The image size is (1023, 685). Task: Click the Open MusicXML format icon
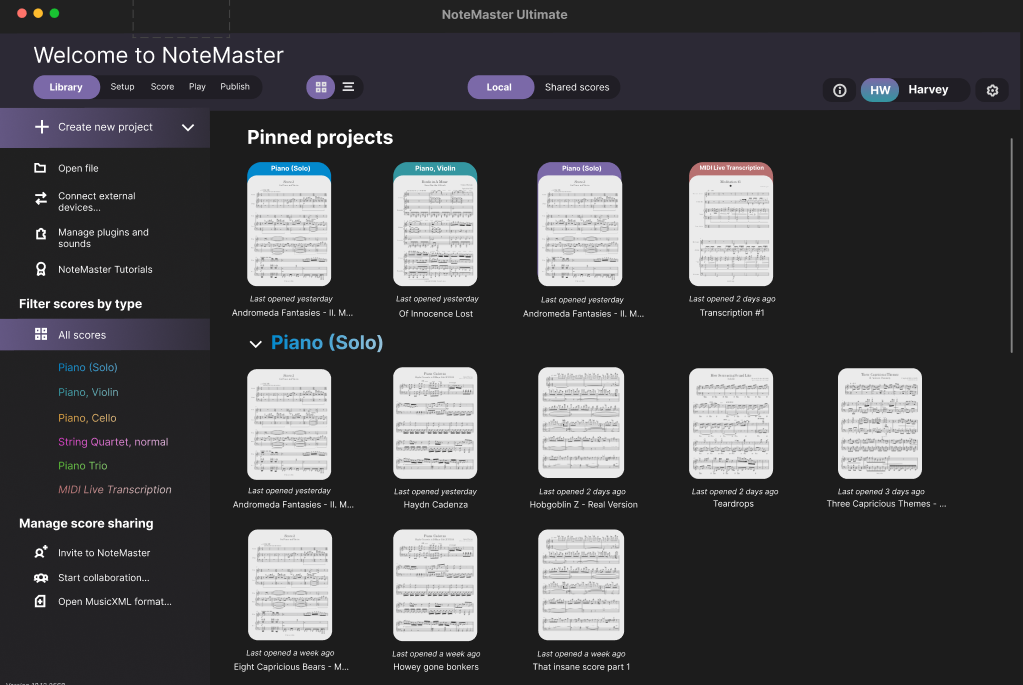coord(41,602)
